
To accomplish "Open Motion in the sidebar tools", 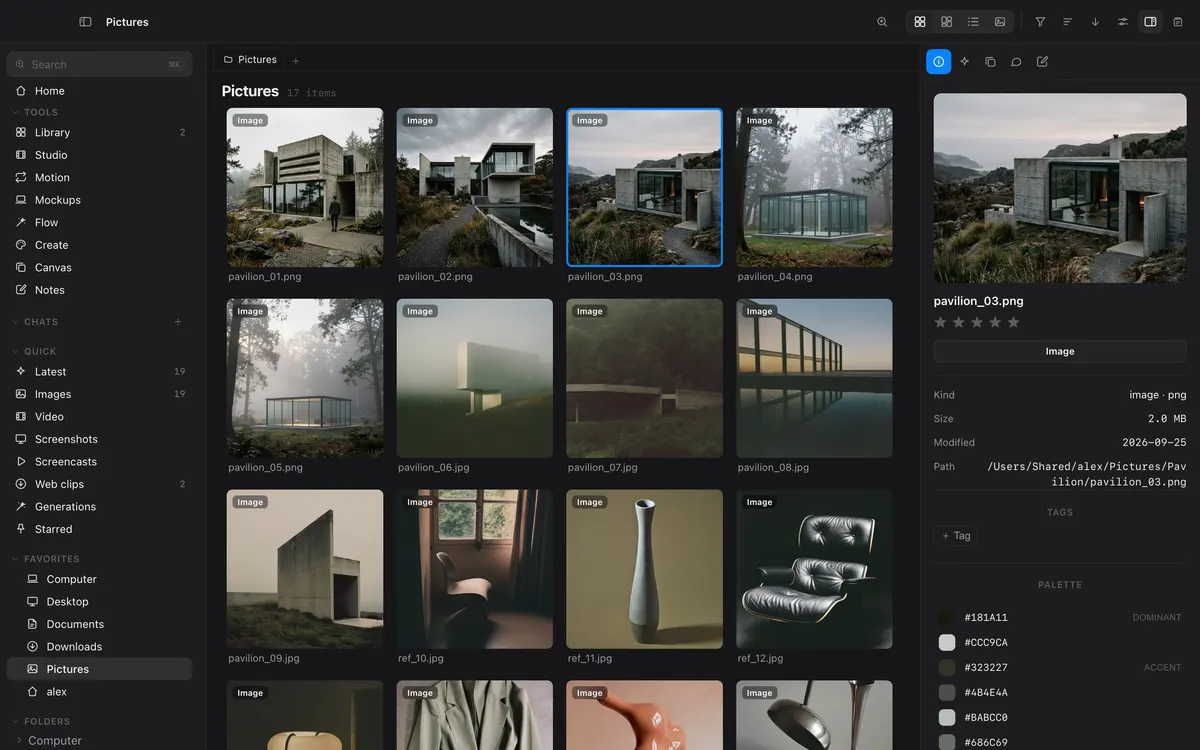I will coord(99,177).
